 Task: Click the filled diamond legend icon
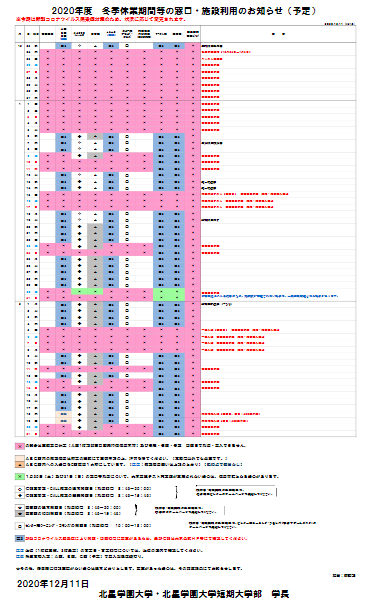pos(20,495)
